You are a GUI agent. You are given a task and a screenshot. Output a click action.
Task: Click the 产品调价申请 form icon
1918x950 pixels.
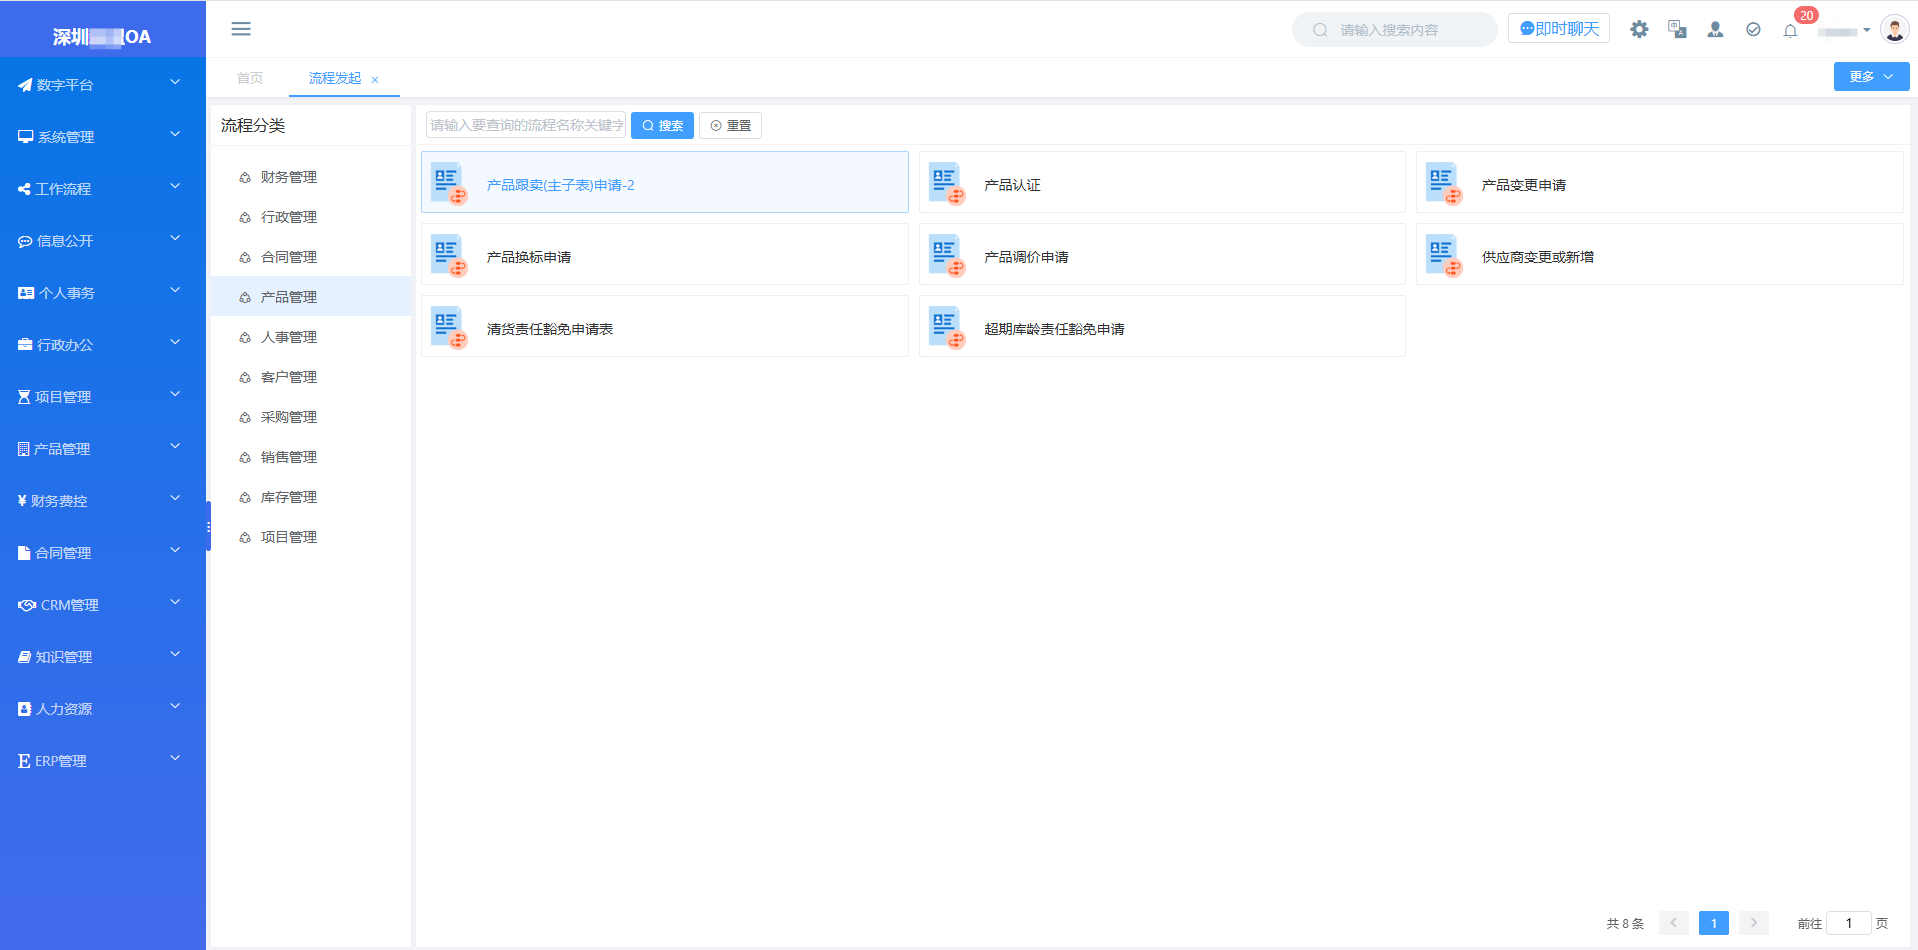946,255
